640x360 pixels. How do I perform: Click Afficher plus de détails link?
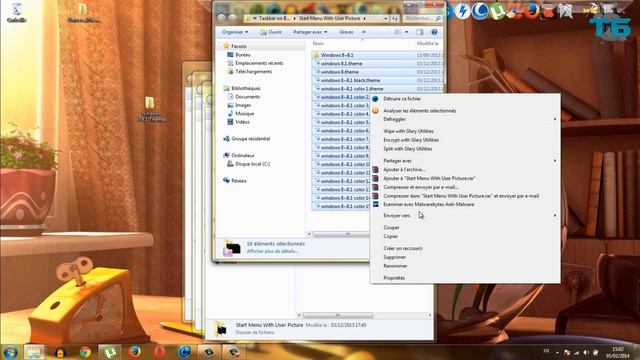pyautogui.click(x=272, y=251)
